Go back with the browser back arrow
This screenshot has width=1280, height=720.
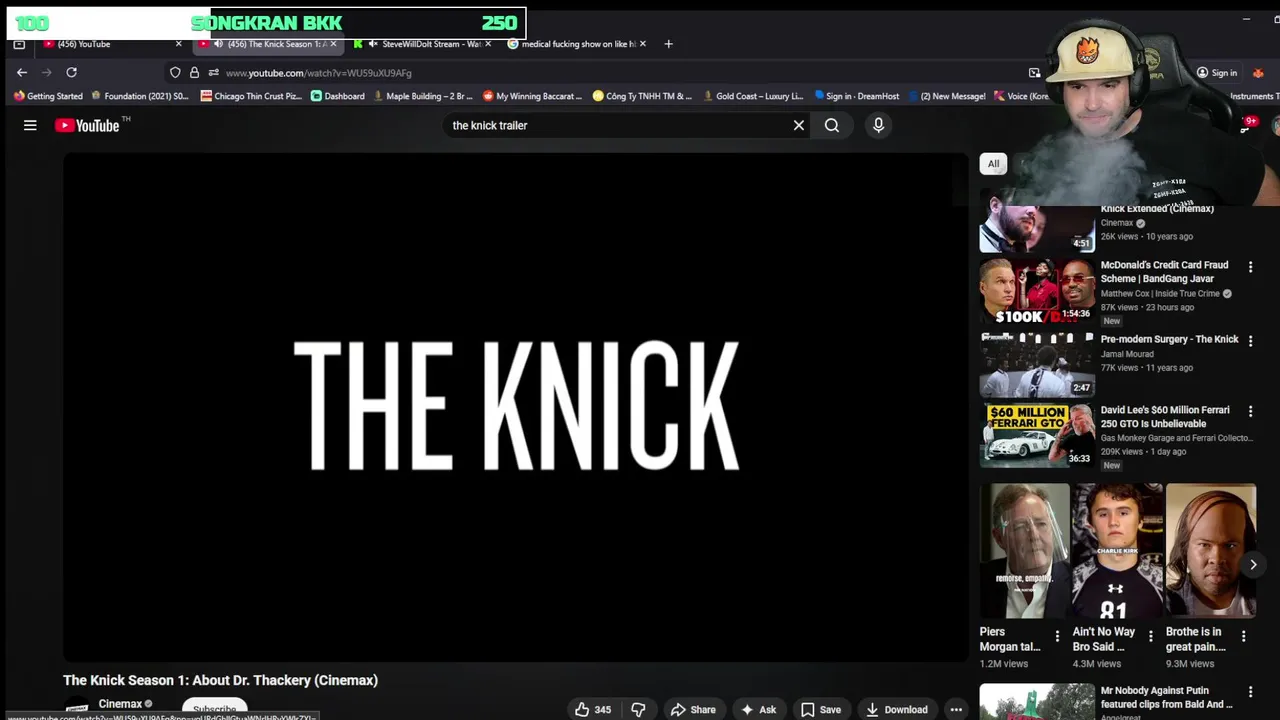(x=22, y=72)
